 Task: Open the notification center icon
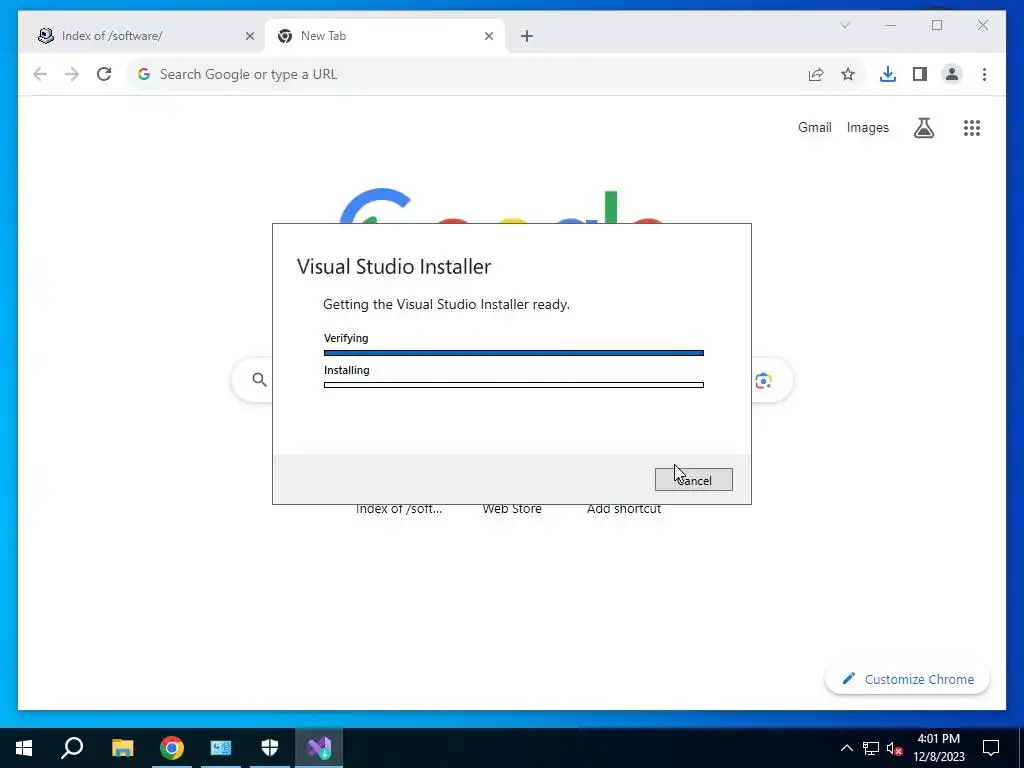(991, 748)
